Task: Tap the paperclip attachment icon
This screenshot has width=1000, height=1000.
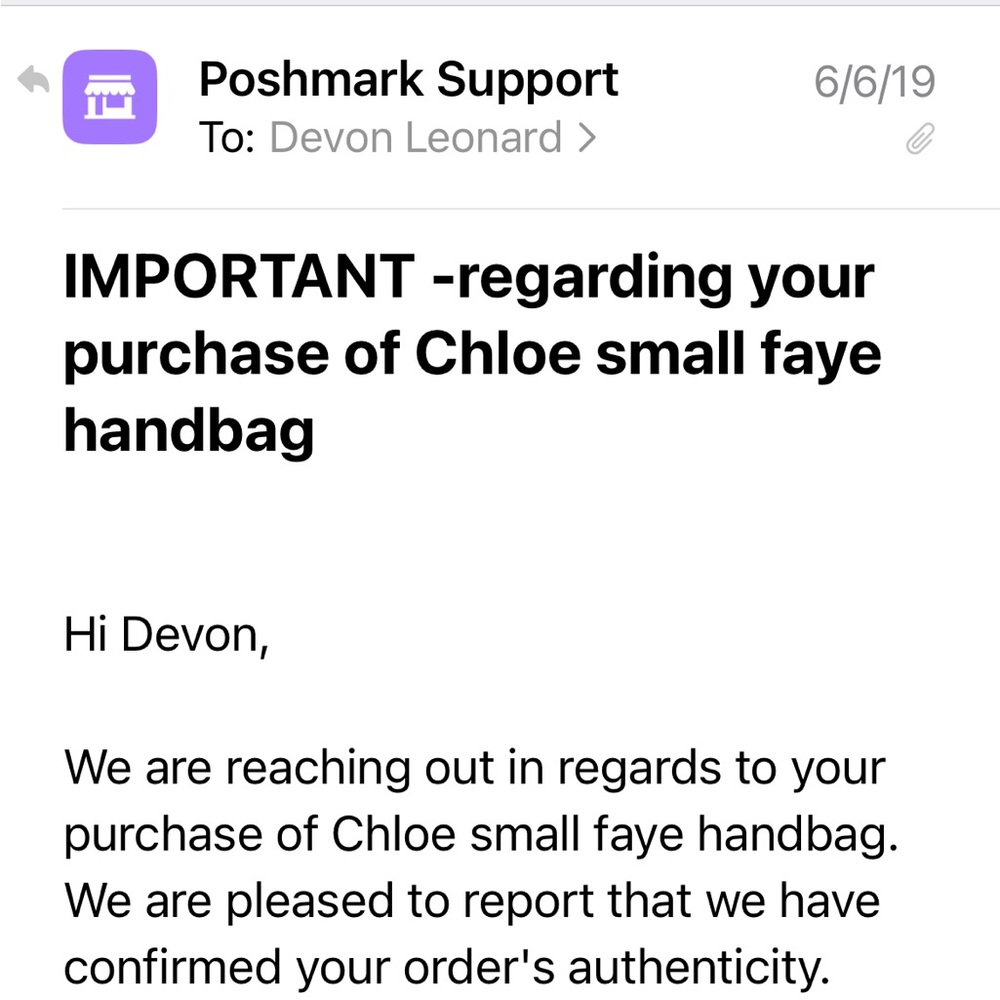Action: pos(920,138)
